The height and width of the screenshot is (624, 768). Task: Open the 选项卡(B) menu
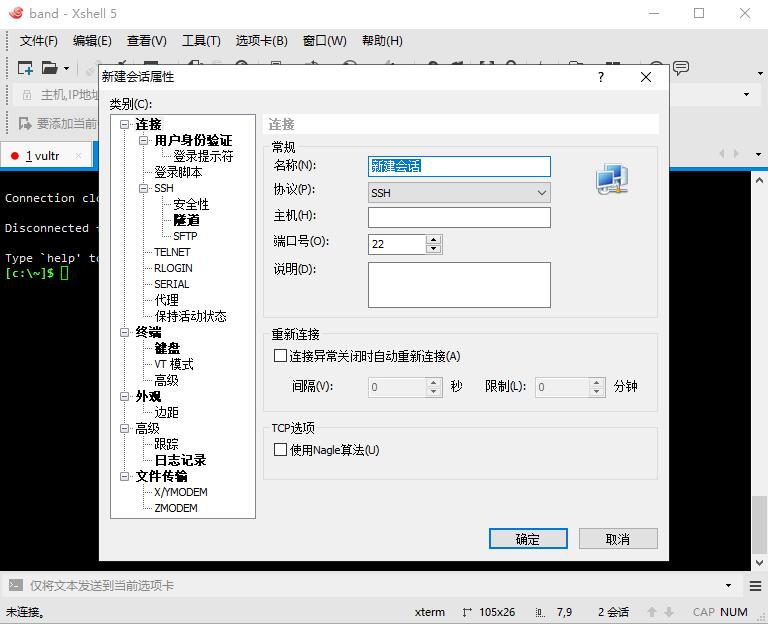262,41
